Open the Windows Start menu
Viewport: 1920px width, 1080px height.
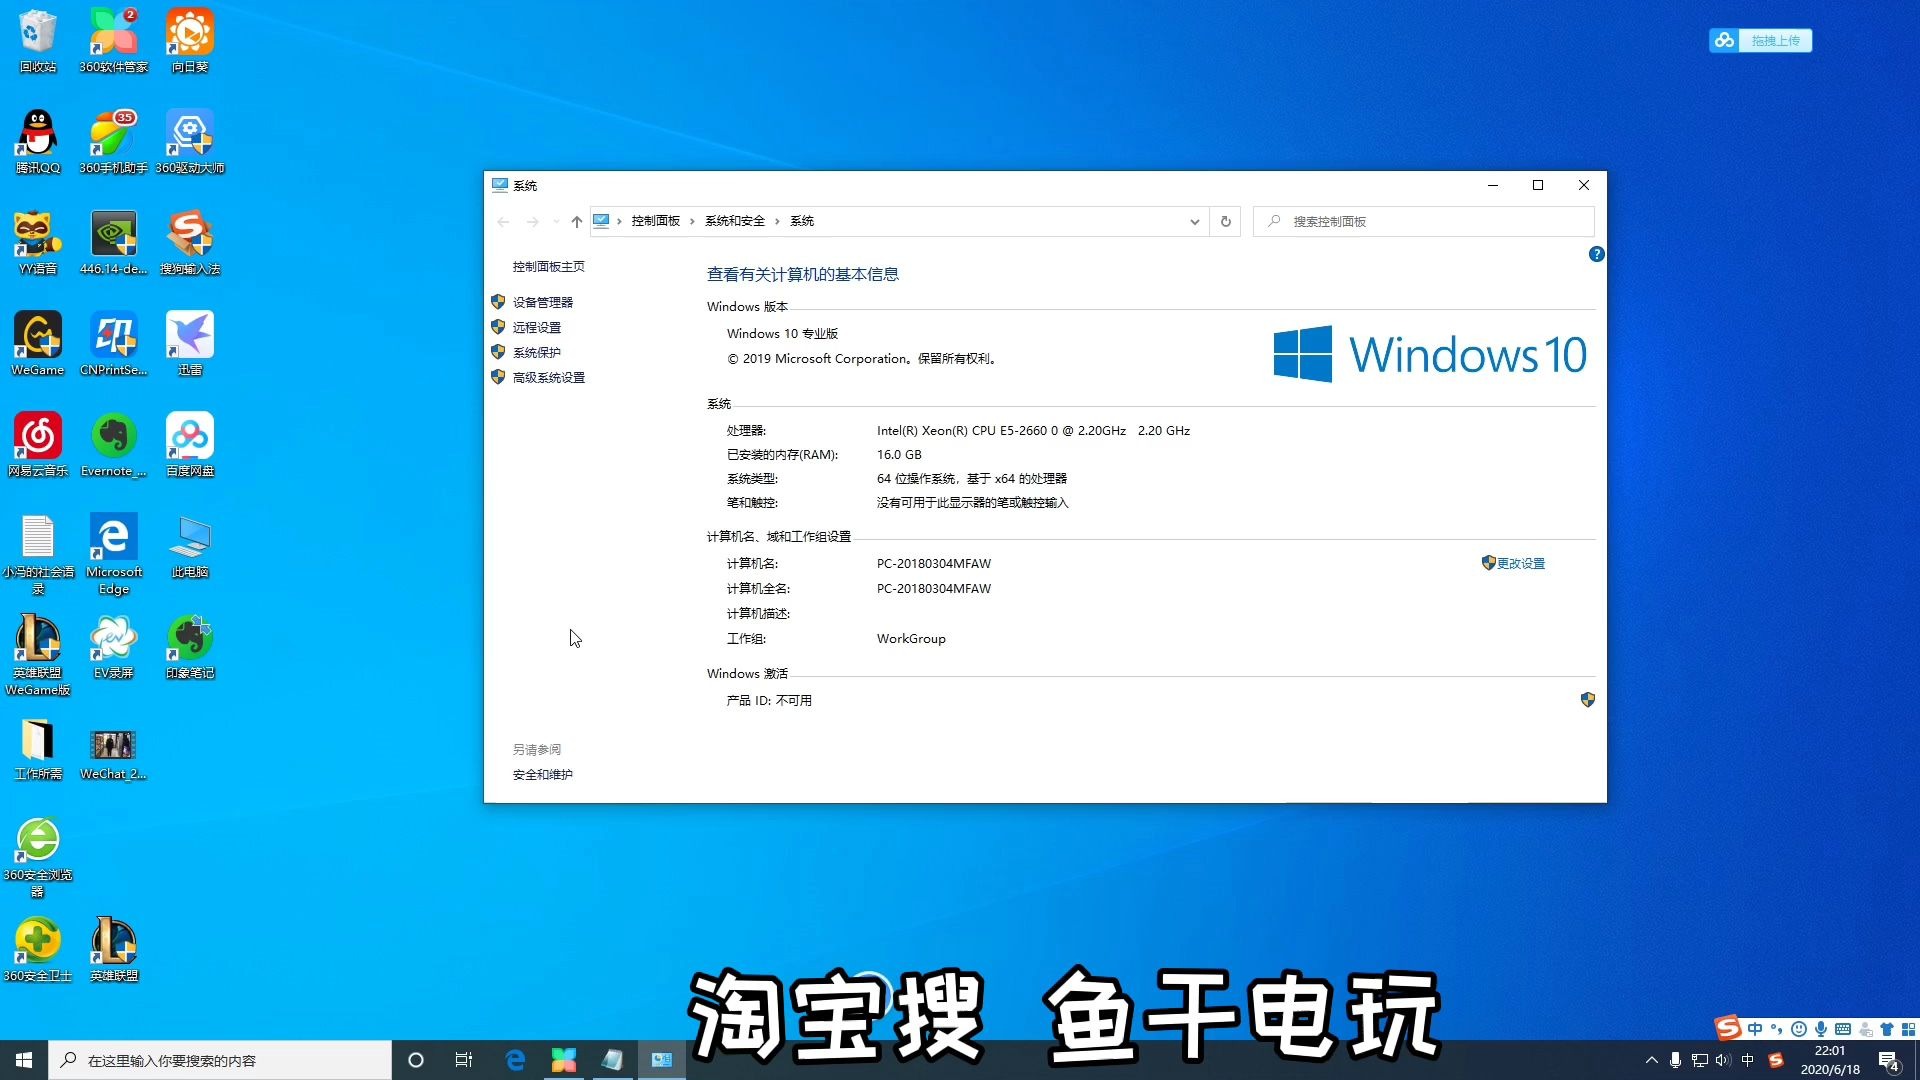24,1060
